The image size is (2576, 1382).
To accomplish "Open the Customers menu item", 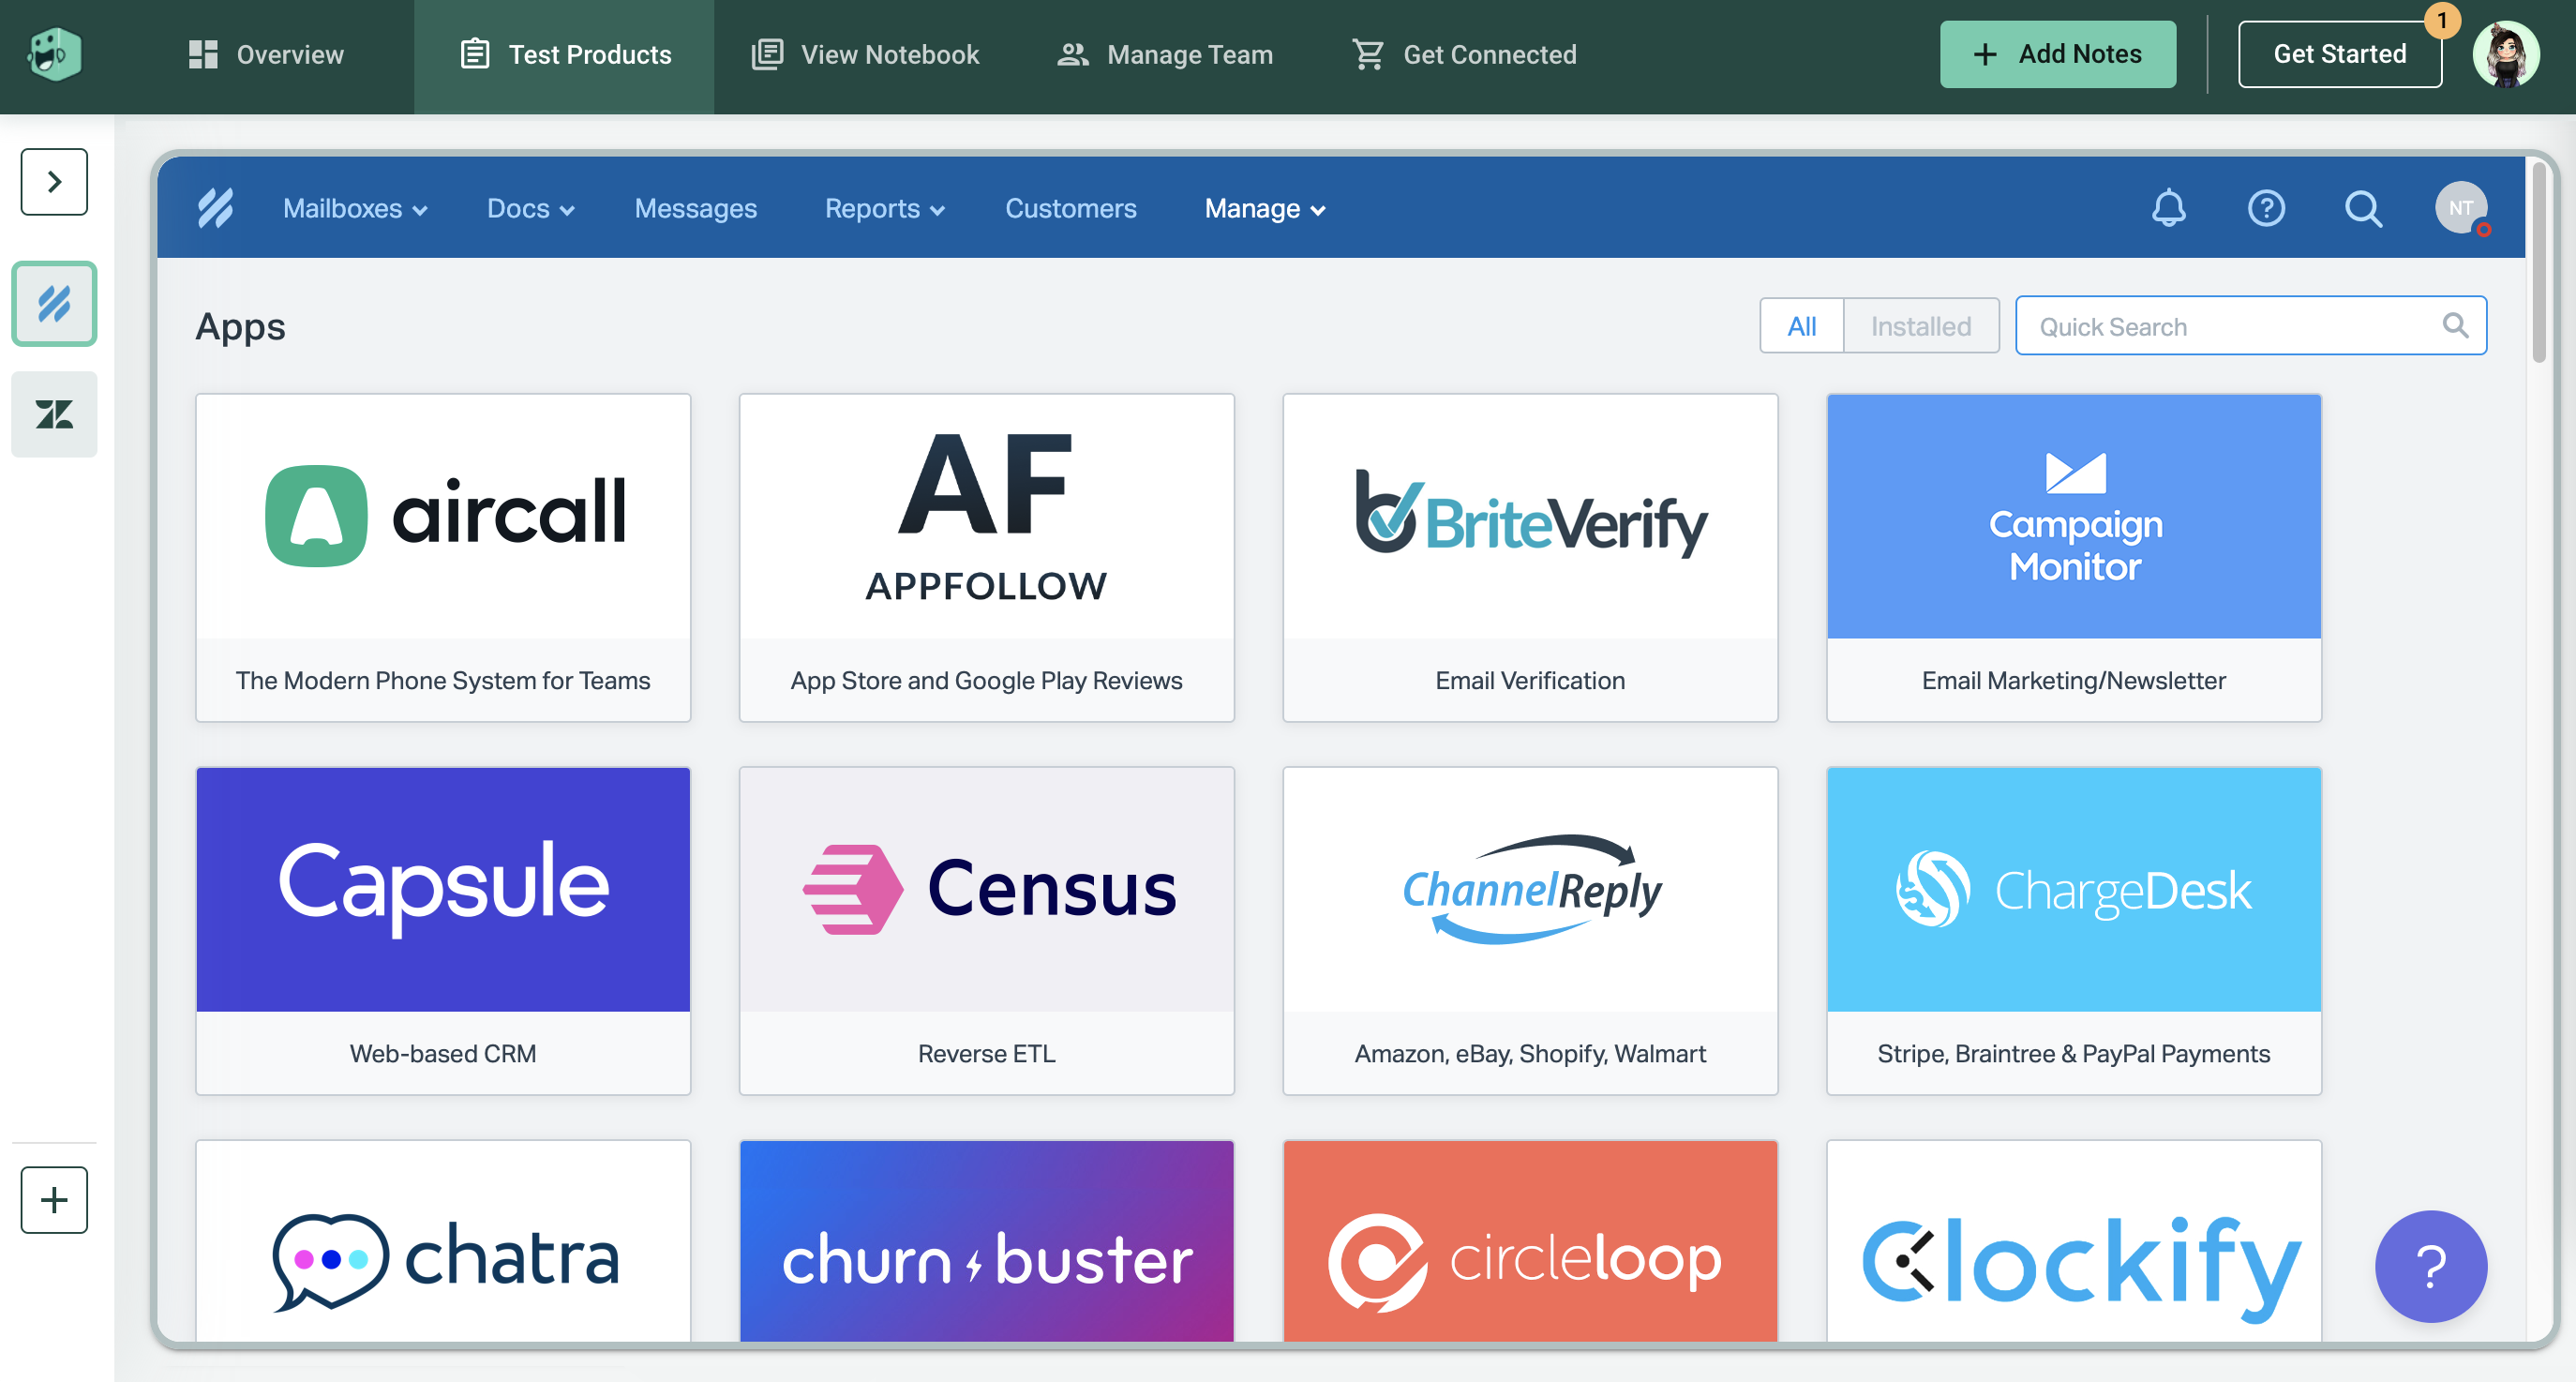I will (1070, 208).
